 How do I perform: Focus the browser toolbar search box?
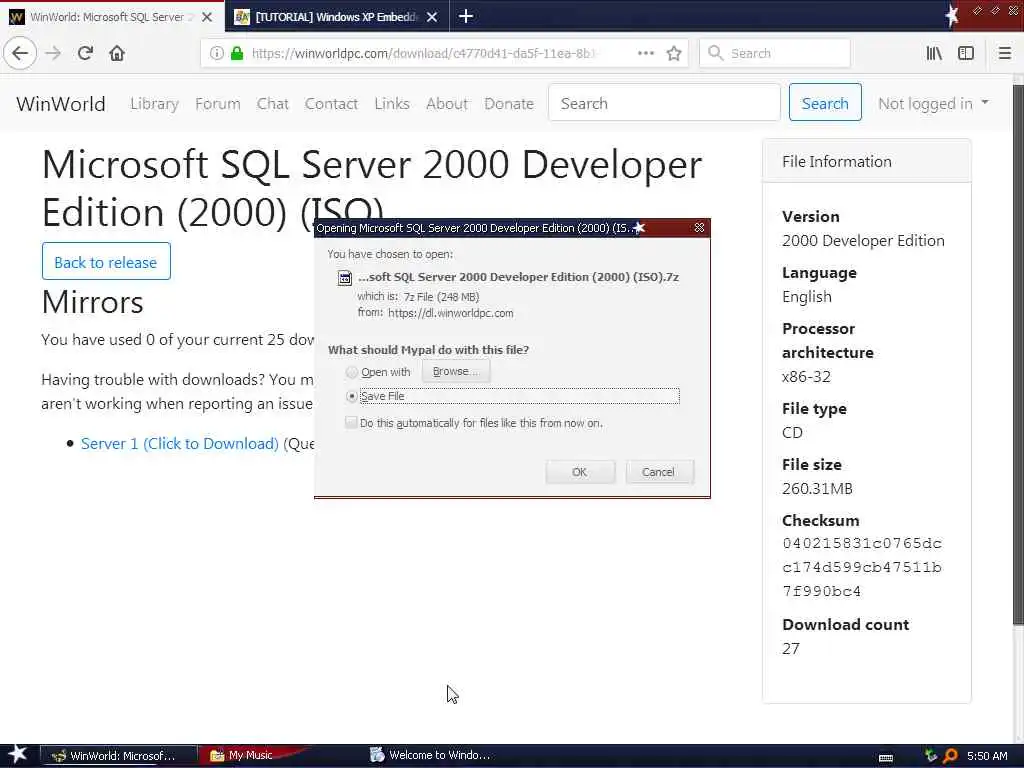[x=775, y=54]
